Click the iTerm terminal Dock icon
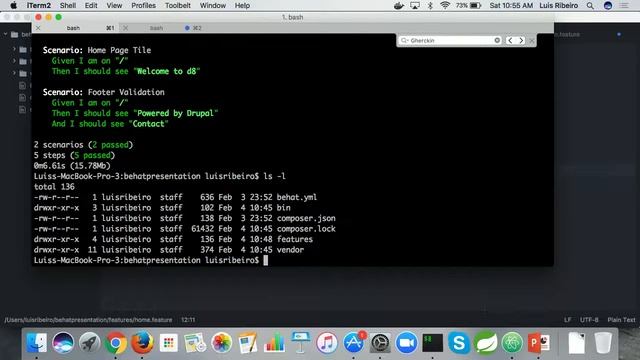Viewport: 640px width, 360px height. tap(433, 343)
